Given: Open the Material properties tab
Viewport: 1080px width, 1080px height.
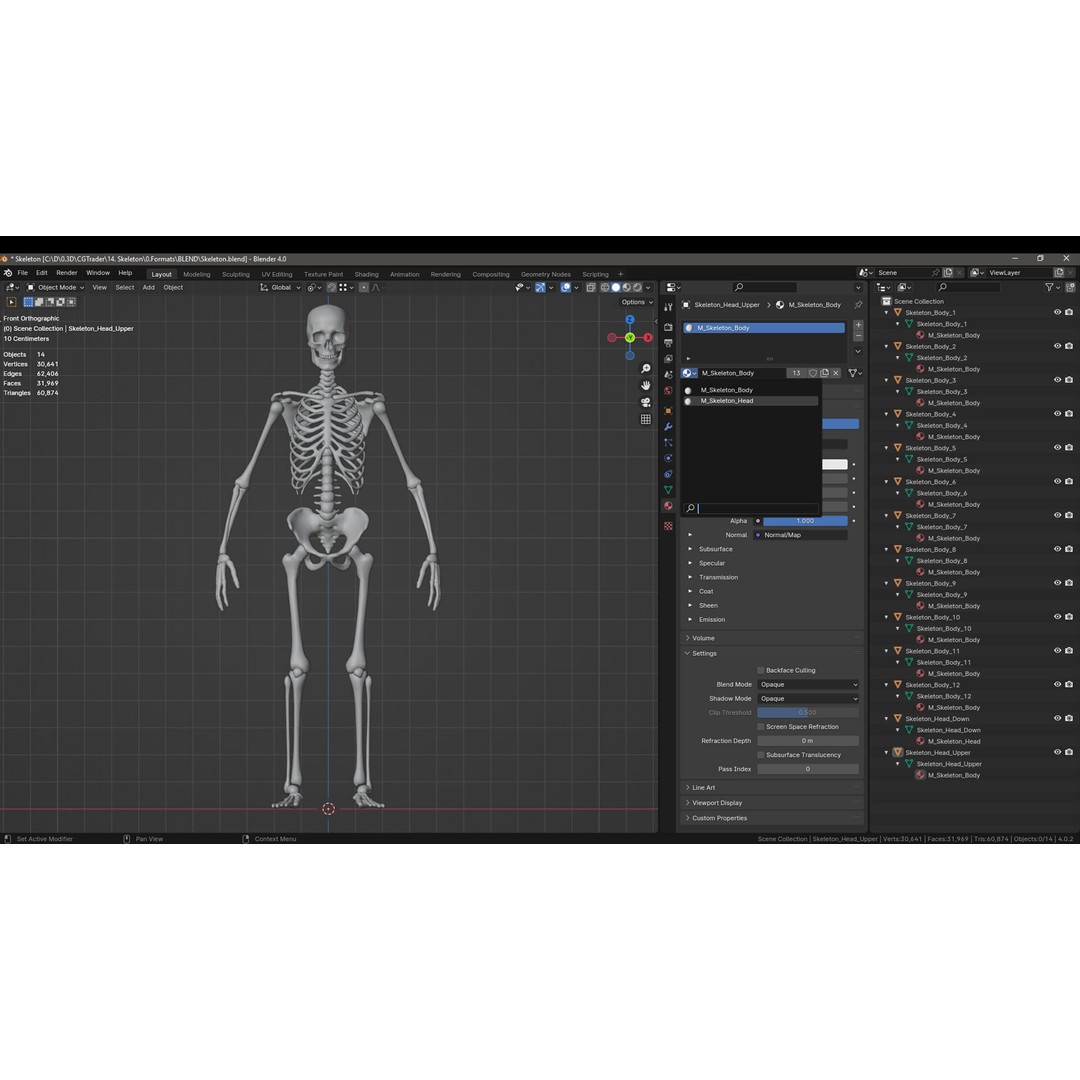Looking at the screenshot, I should coord(668,506).
